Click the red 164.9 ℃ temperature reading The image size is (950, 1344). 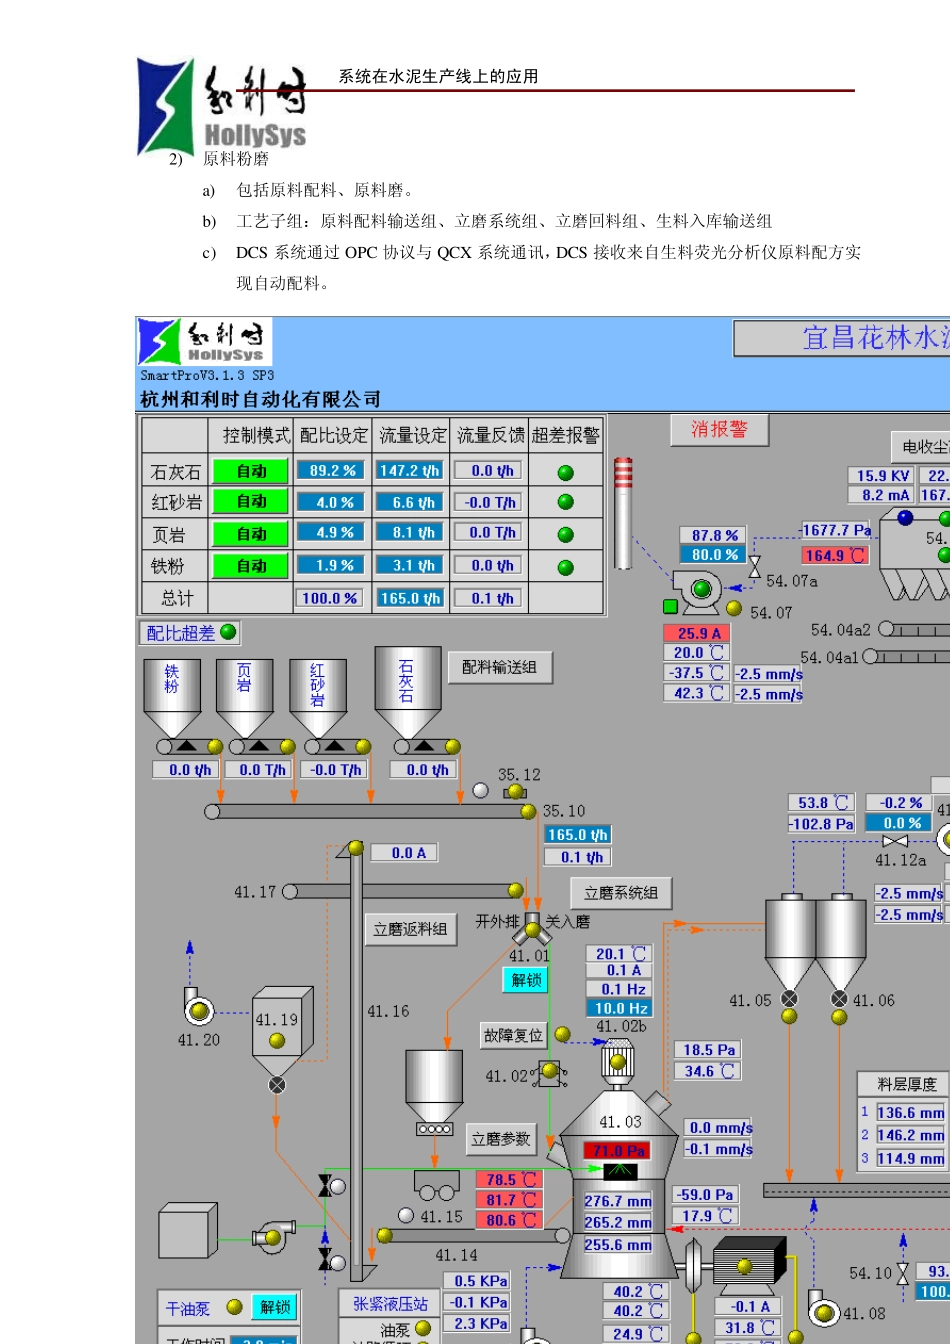(834, 555)
